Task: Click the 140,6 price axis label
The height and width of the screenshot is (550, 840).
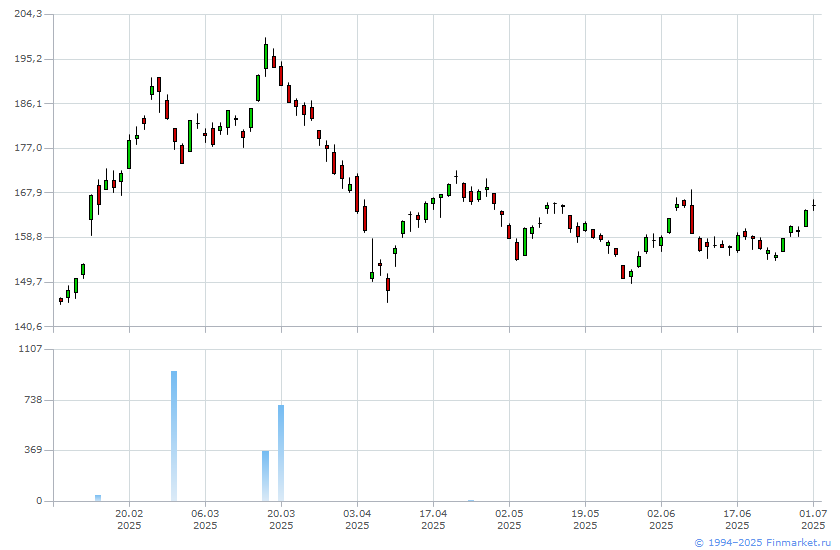Action: 28,326
